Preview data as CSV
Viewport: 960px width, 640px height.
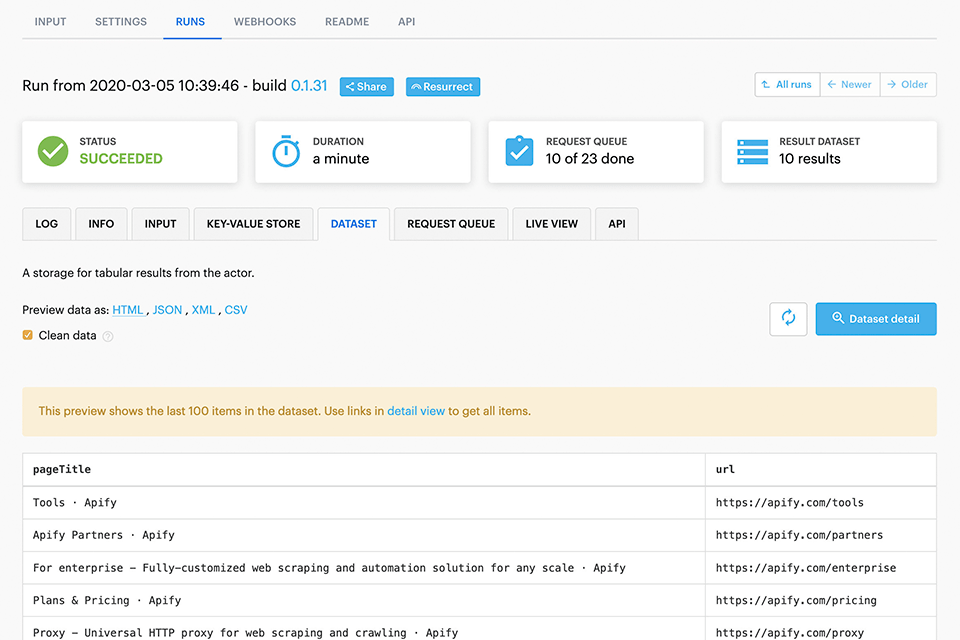[x=236, y=310]
